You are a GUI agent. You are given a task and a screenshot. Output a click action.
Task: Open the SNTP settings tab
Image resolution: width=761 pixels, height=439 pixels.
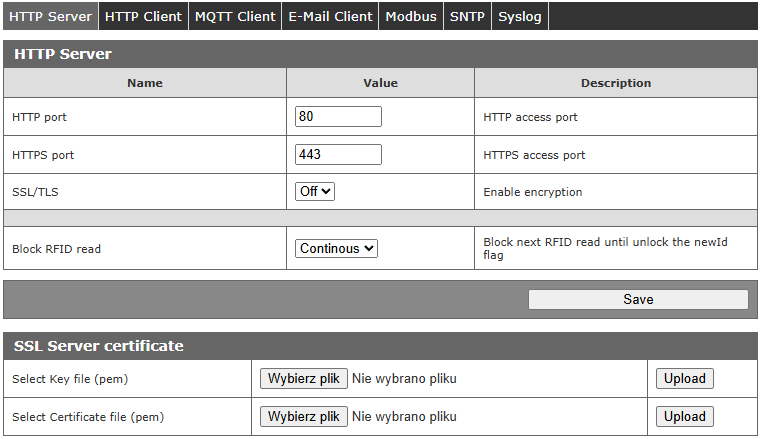coord(467,16)
